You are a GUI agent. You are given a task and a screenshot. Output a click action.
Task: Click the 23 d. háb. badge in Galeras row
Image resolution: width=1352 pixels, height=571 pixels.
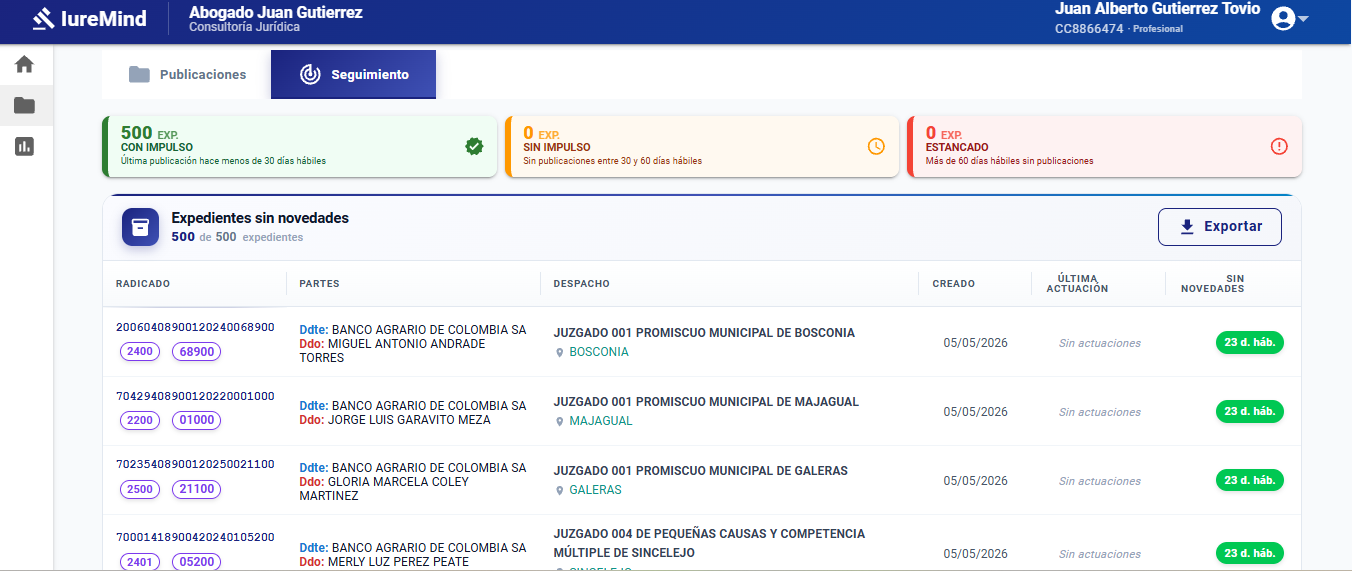[1250, 480]
